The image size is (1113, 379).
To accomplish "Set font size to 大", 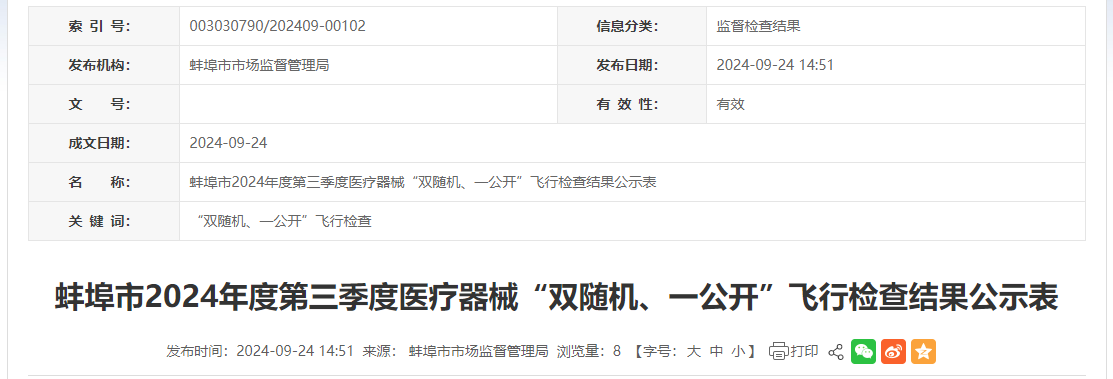I will click(x=692, y=351).
